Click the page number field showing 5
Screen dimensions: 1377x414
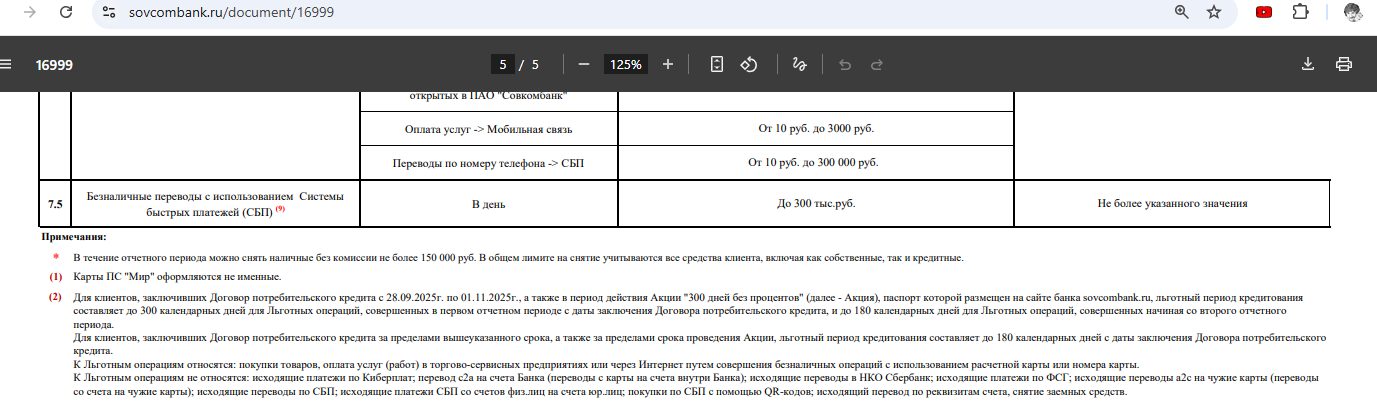(503, 64)
